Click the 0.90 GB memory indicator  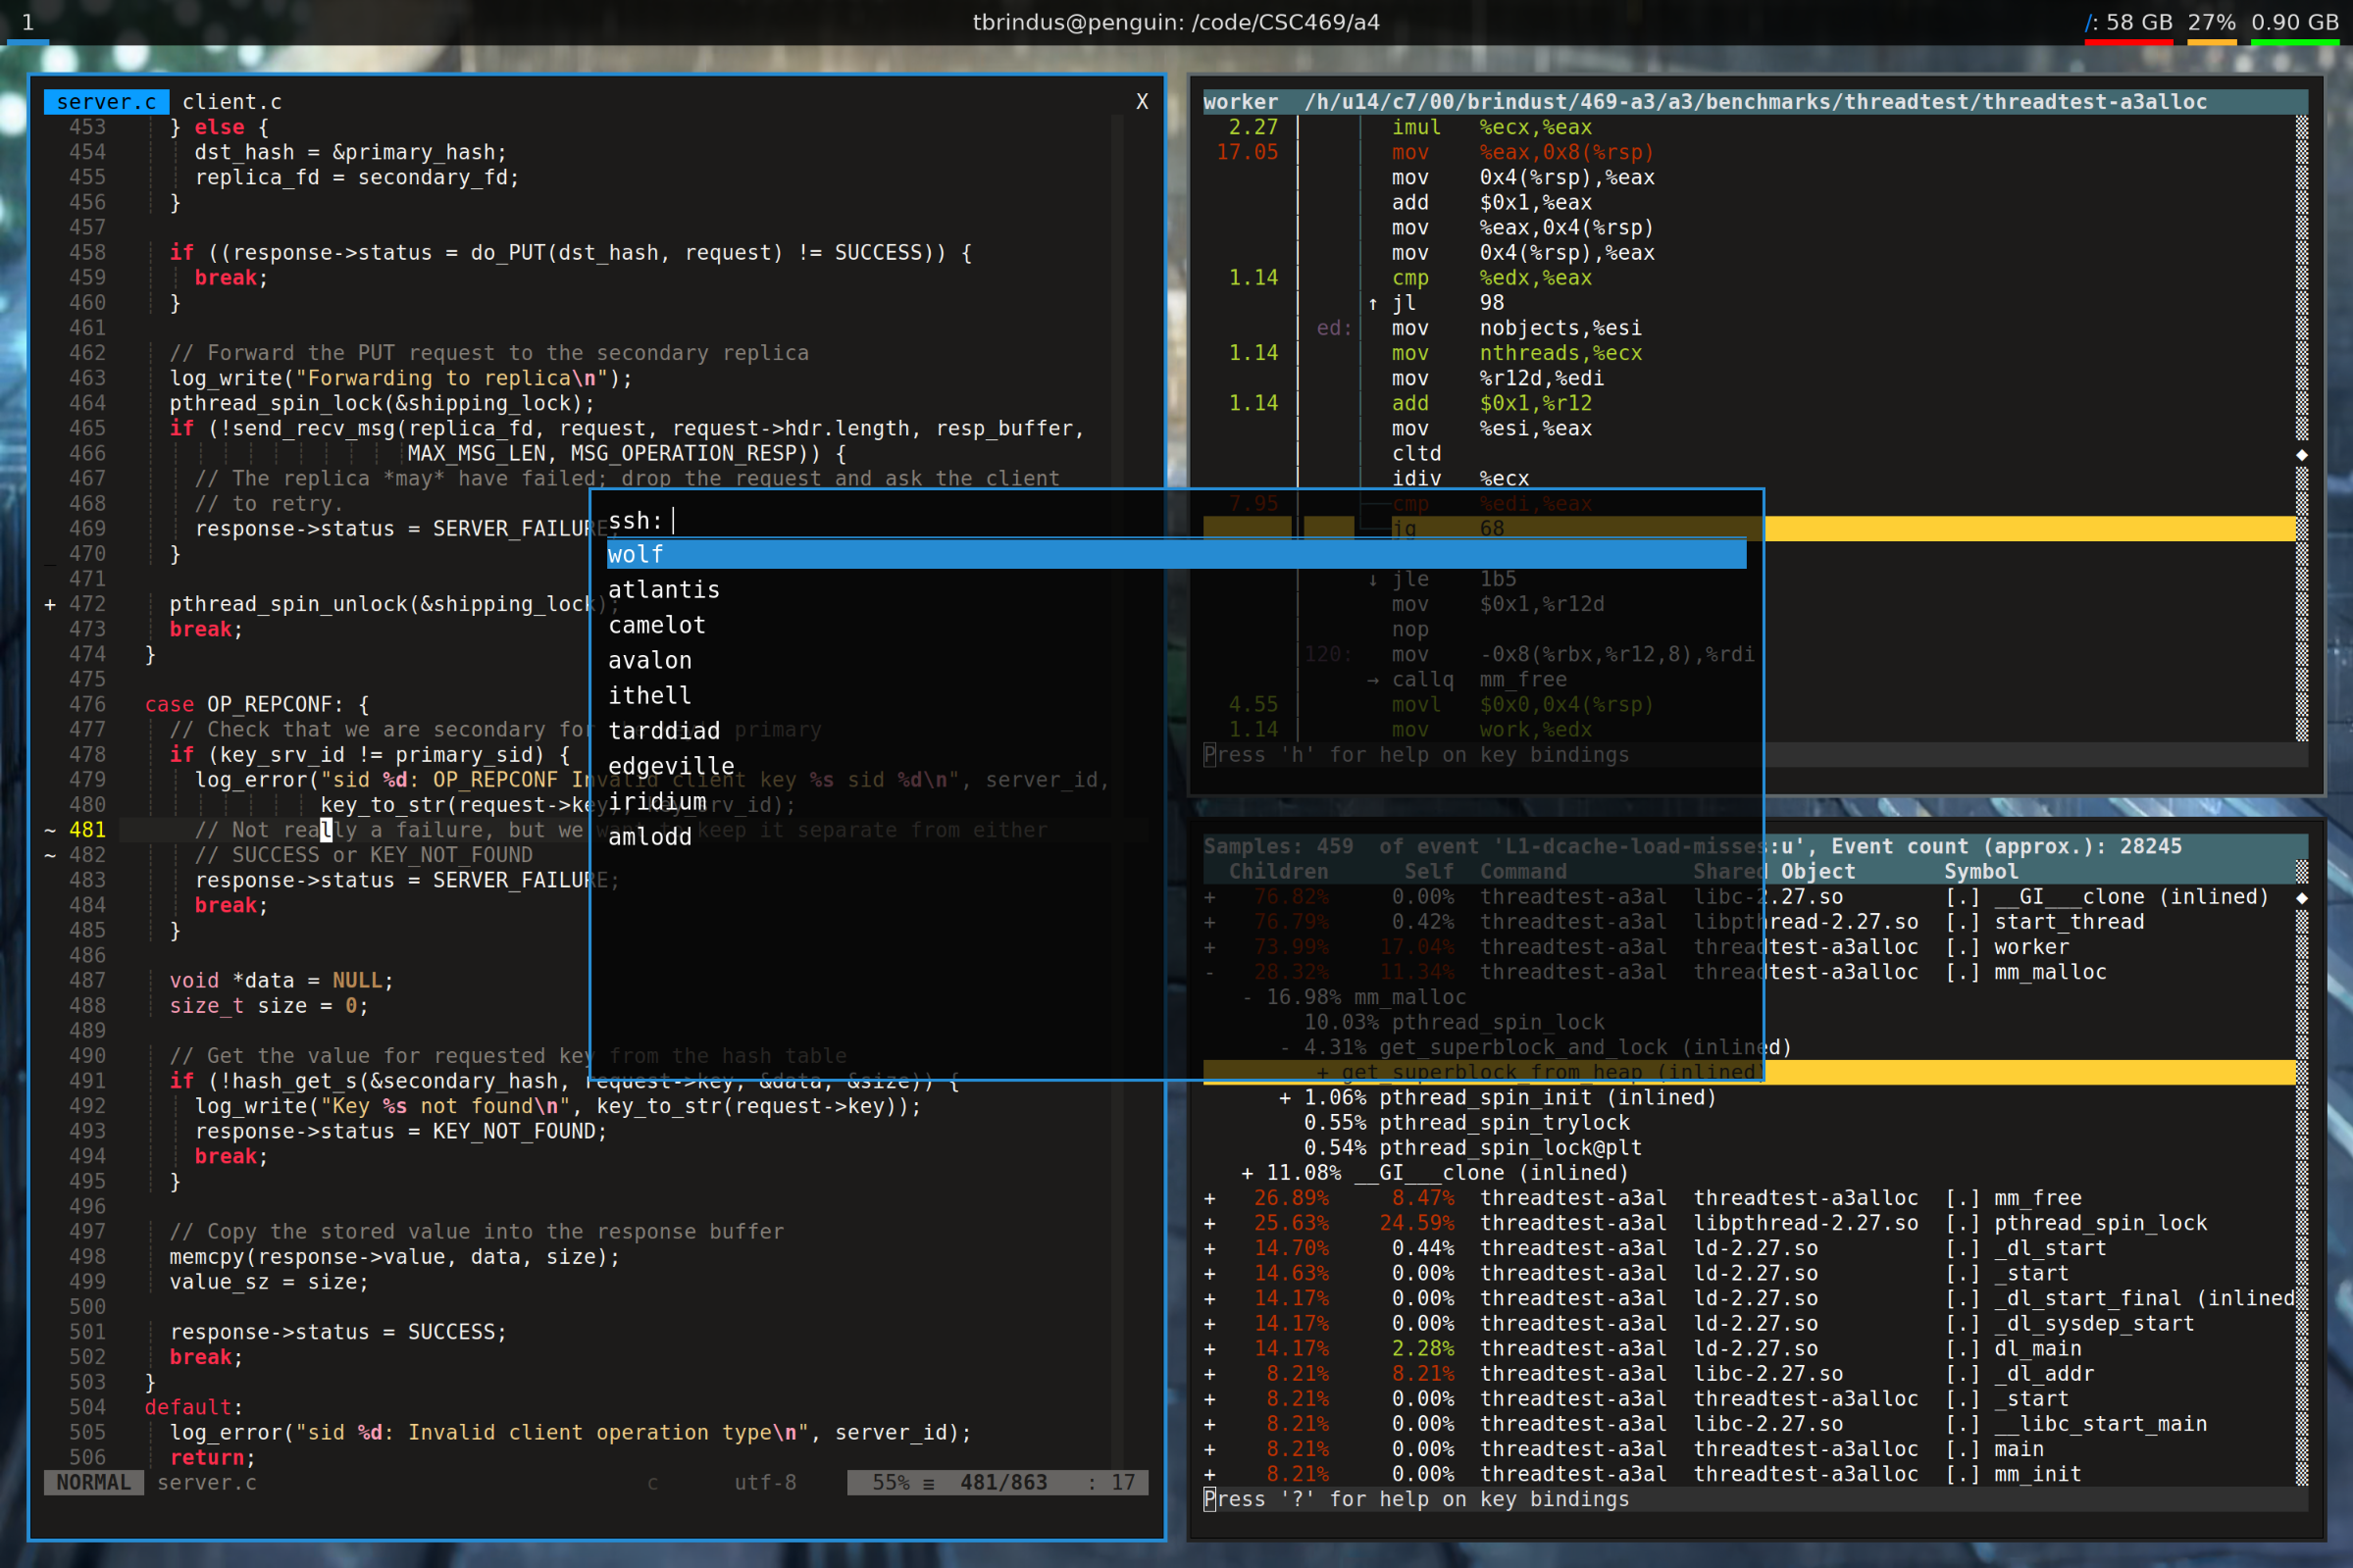[2294, 22]
